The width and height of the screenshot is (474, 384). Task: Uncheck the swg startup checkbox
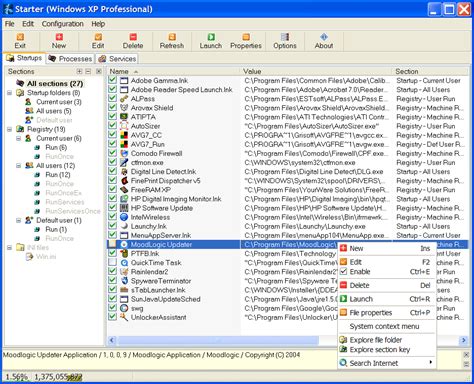pos(112,308)
